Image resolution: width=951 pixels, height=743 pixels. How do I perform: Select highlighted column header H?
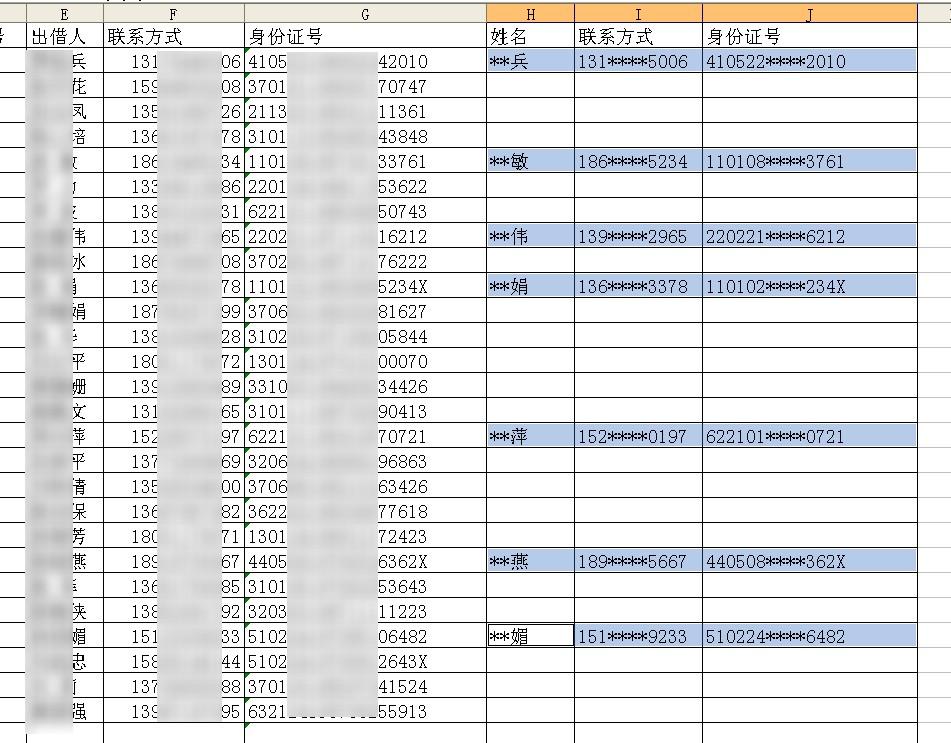530,14
